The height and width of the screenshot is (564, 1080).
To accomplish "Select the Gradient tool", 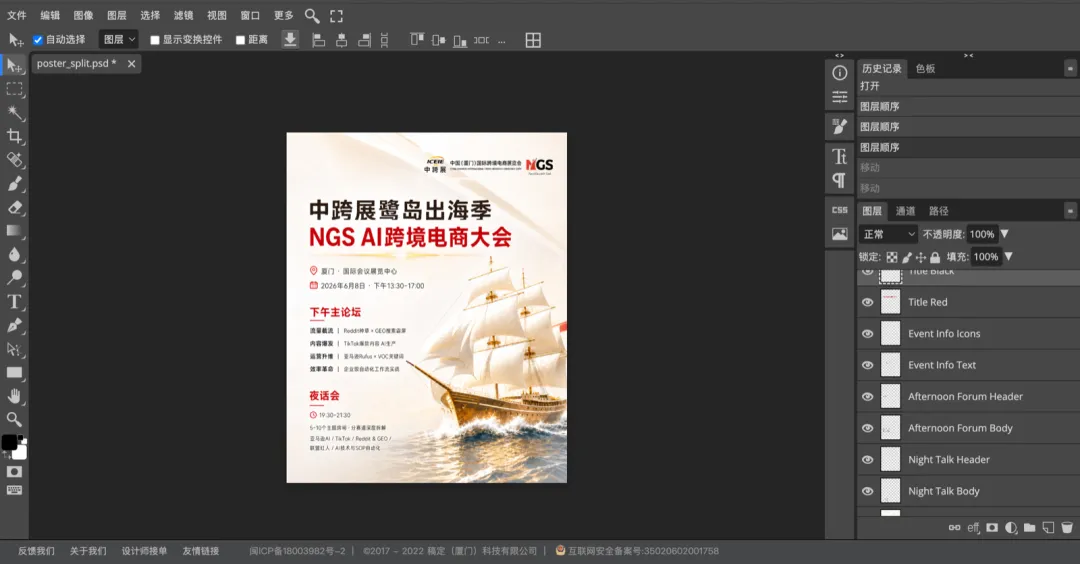I will click(14, 230).
